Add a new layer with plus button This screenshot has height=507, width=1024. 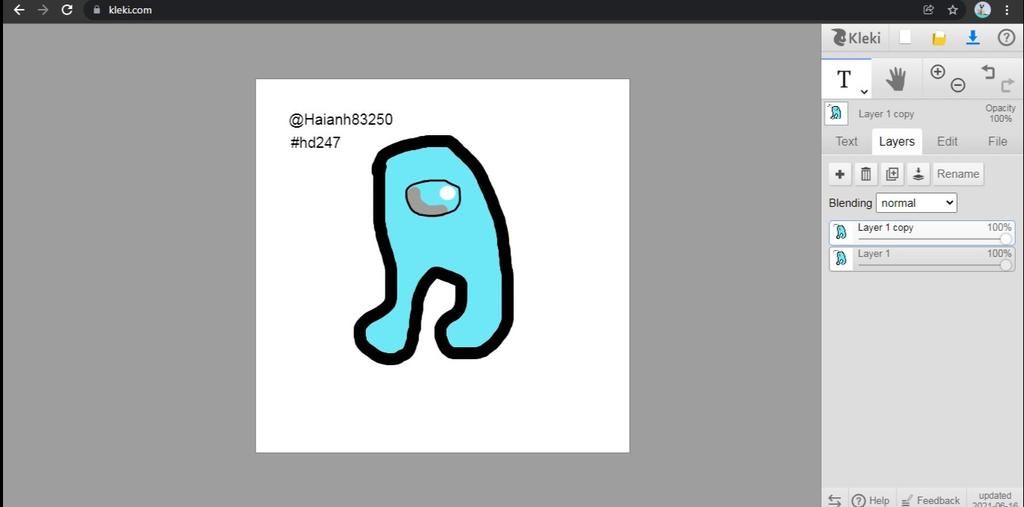click(x=840, y=174)
